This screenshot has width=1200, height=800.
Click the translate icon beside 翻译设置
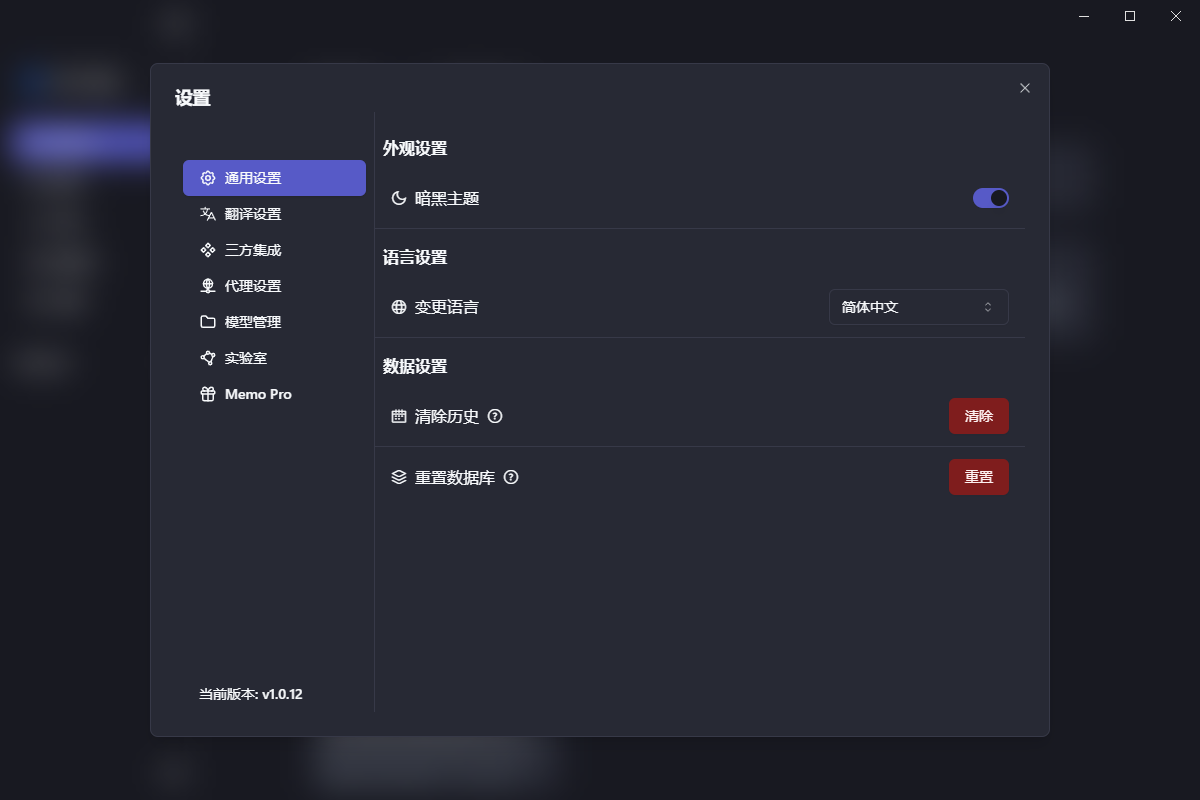click(x=208, y=214)
